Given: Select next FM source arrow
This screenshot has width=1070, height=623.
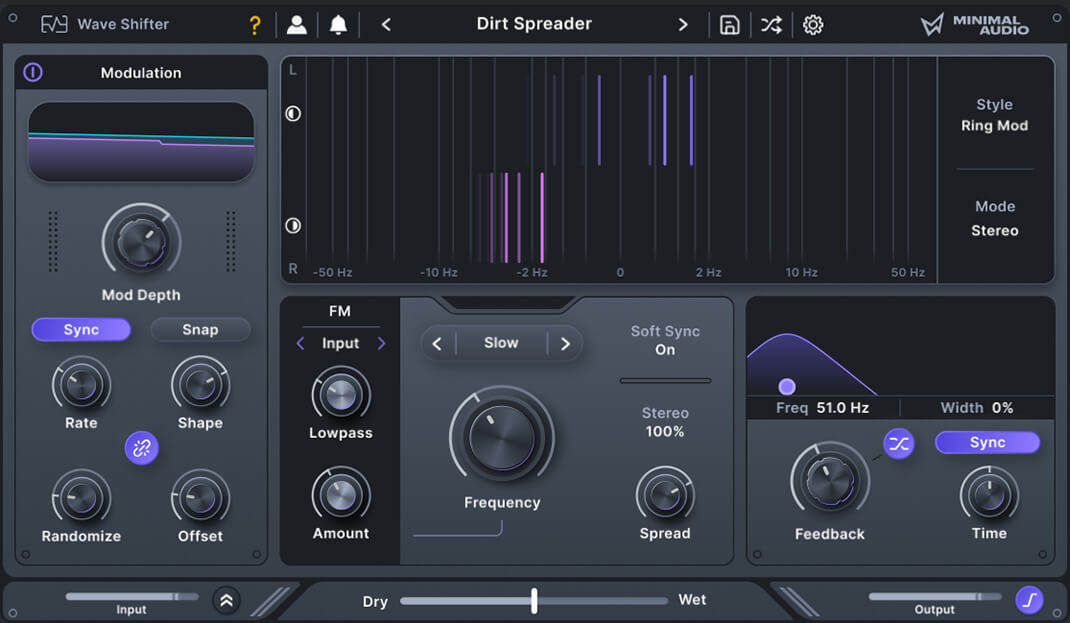Looking at the screenshot, I should pyautogui.click(x=381, y=343).
